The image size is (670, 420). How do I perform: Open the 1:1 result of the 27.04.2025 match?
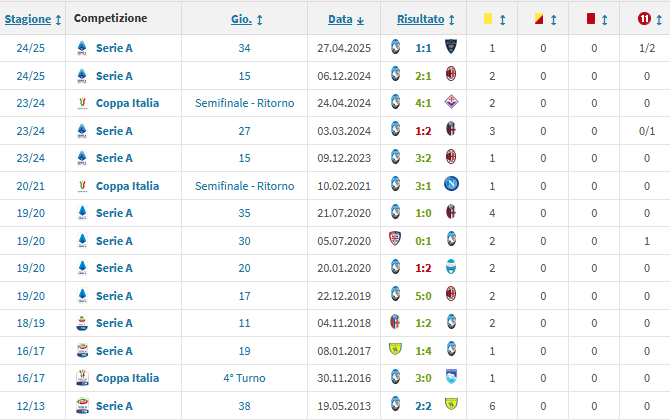(x=423, y=47)
